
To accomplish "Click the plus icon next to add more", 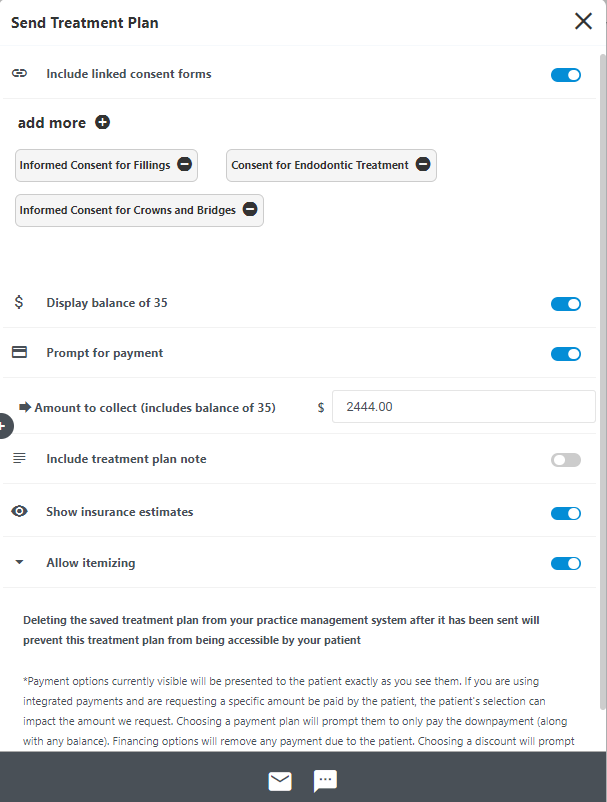I will (103, 122).
